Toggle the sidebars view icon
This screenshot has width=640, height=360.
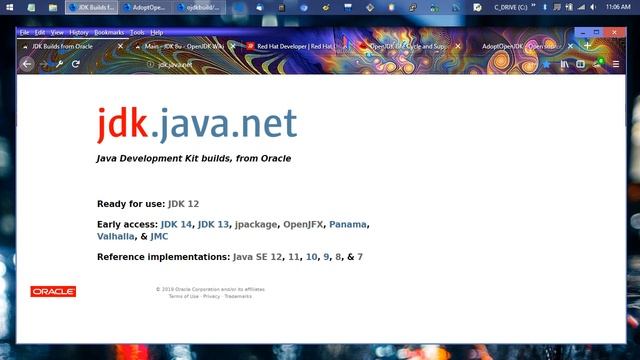pyautogui.click(x=580, y=64)
